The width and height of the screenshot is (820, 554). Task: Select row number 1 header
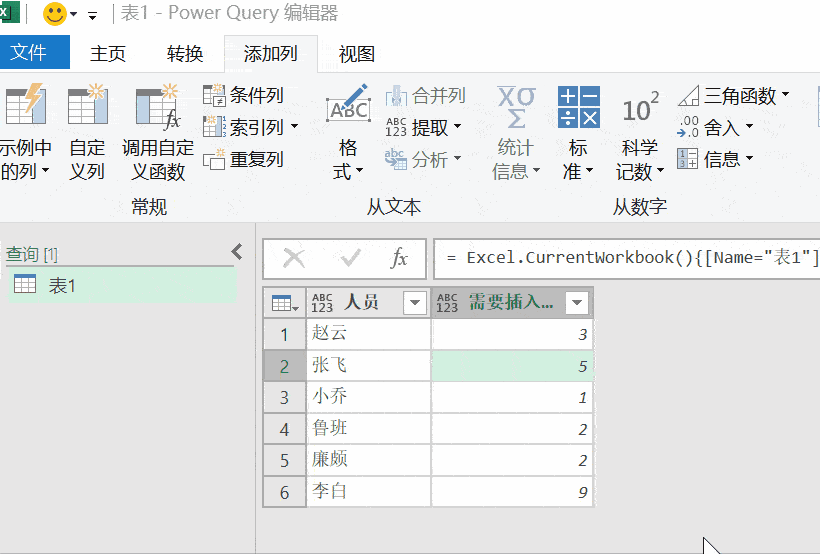(x=284, y=334)
